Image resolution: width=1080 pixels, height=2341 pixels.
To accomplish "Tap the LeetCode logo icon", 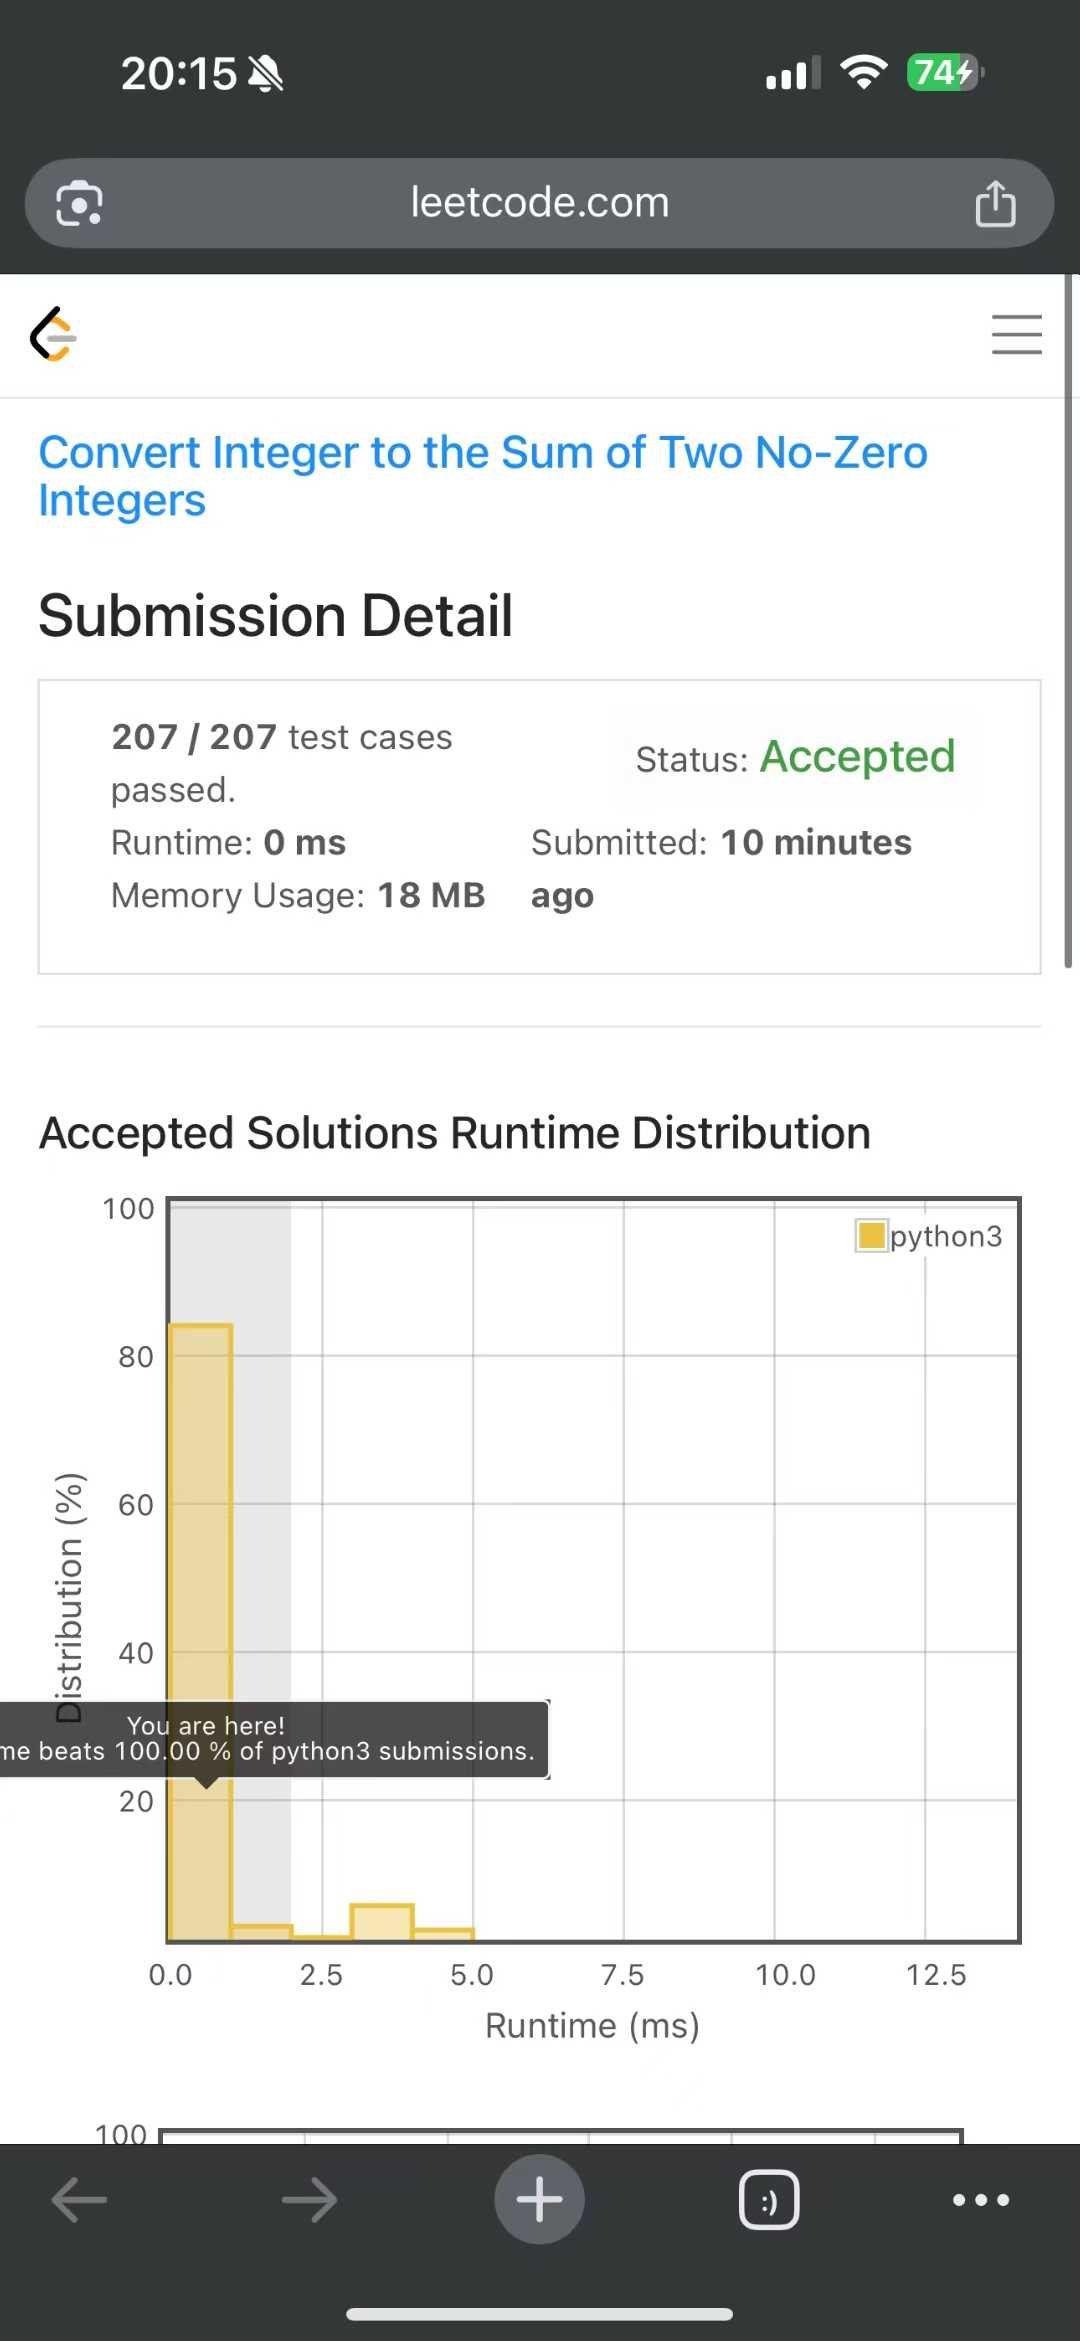I will pos(54,334).
